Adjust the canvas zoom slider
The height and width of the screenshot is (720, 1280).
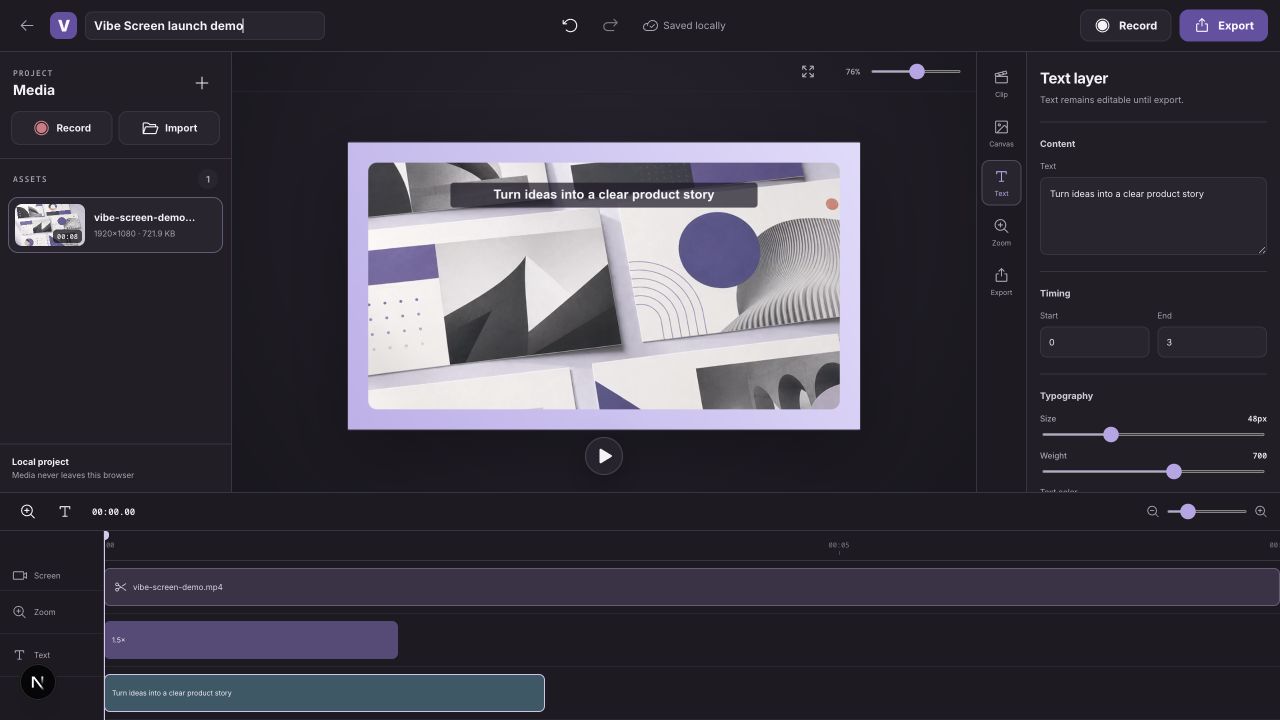(x=916, y=72)
